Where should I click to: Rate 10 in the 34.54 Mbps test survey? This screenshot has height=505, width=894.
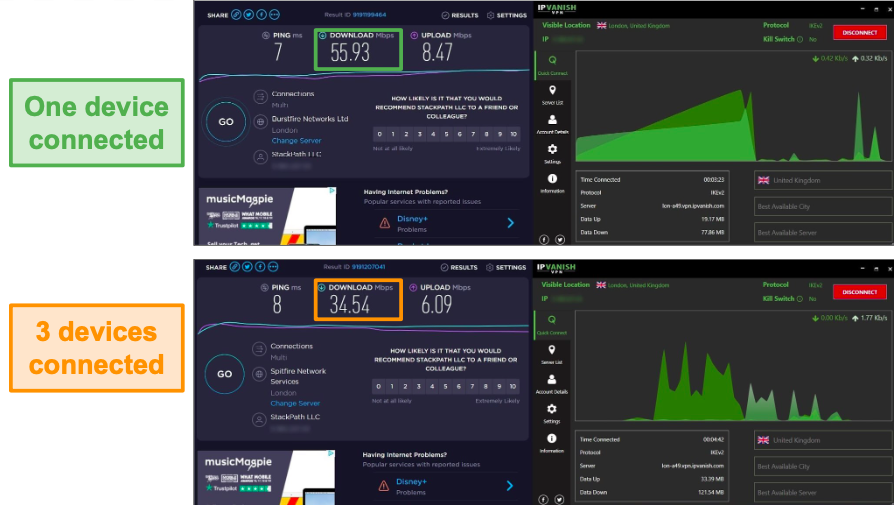(513, 386)
